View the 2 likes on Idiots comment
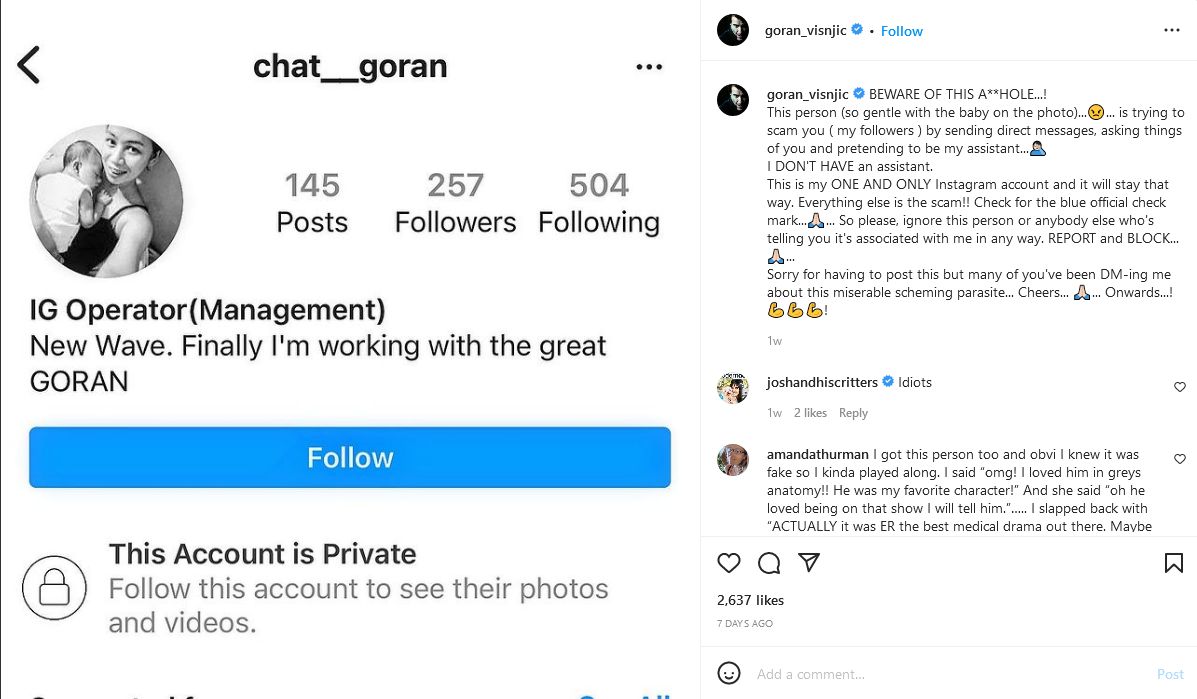Viewport: 1197px width, 699px height. tap(810, 413)
